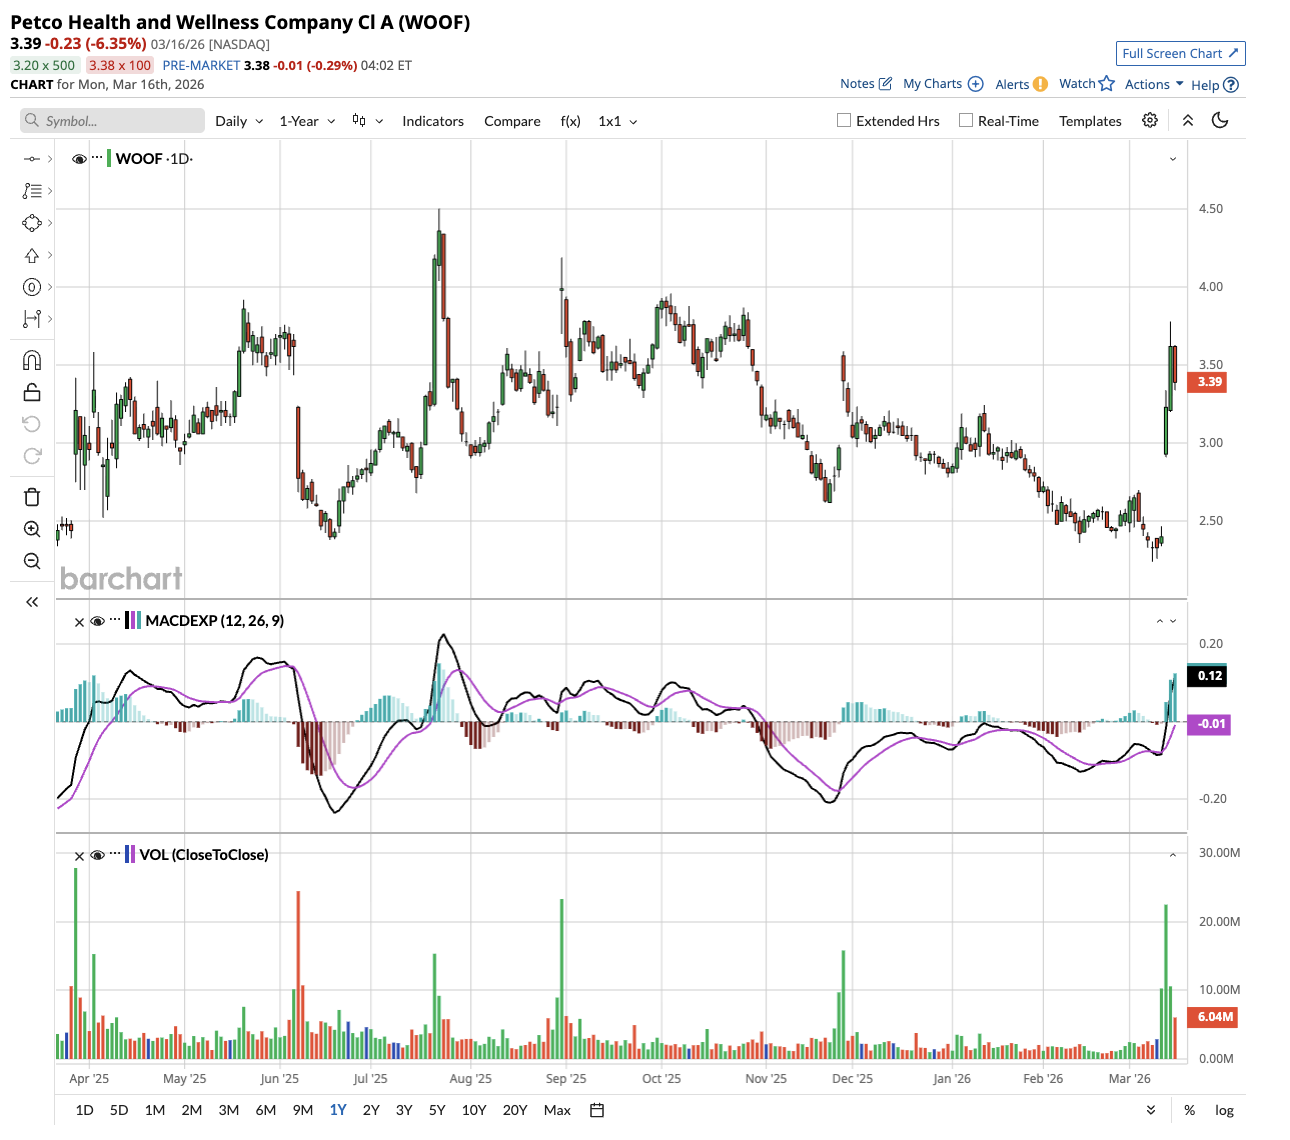Open options menu for MACDEXP indicator

(x=115, y=620)
